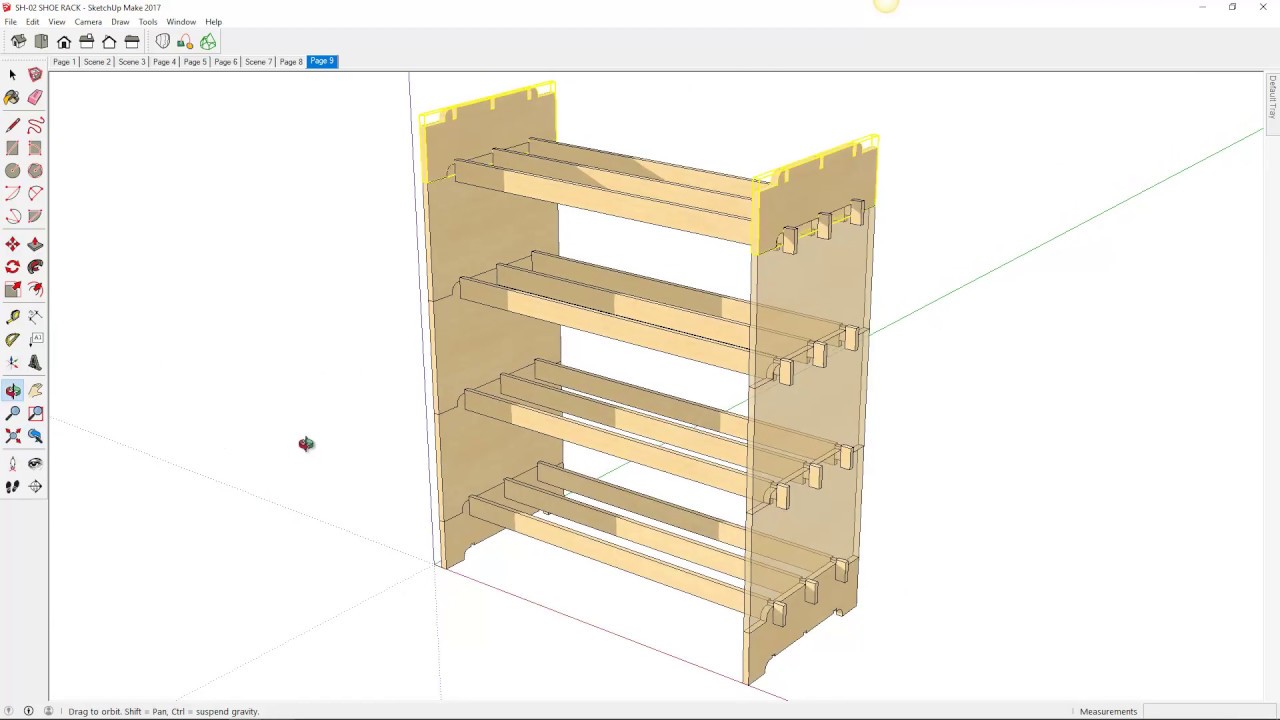Screen dimensions: 1280x720
Task: Activate the 3D Text tool
Action: 35,363
